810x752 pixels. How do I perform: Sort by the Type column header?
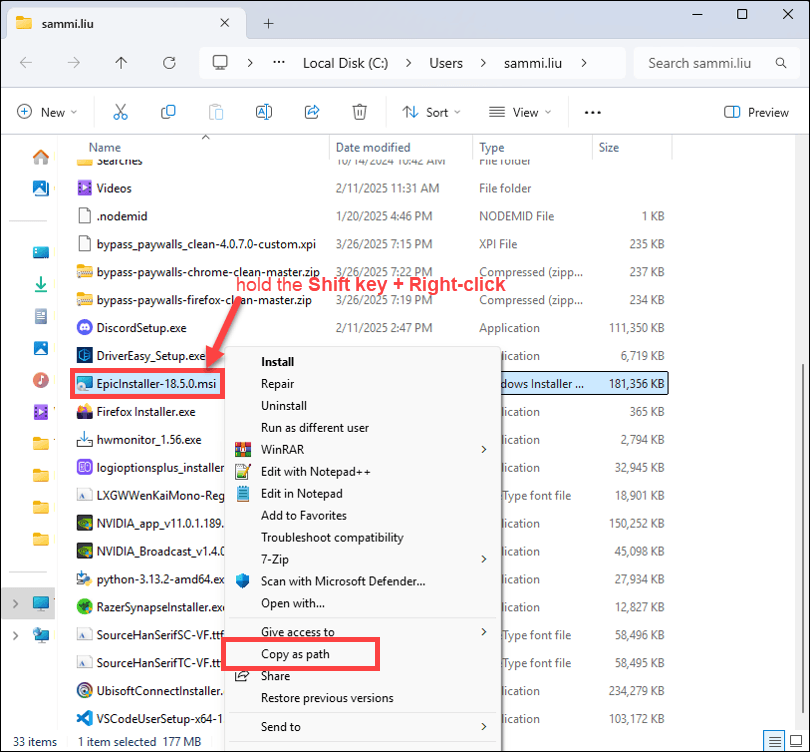click(x=491, y=147)
